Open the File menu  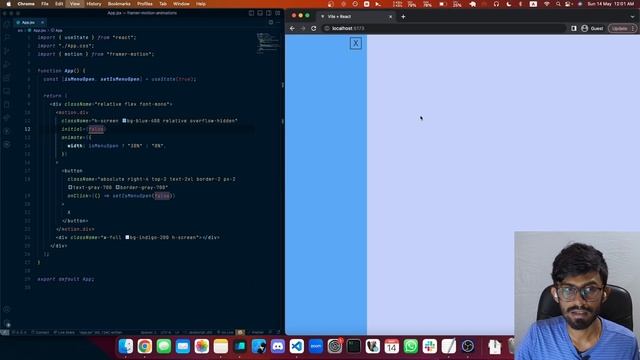pyautogui.click(x=45, y=4)
